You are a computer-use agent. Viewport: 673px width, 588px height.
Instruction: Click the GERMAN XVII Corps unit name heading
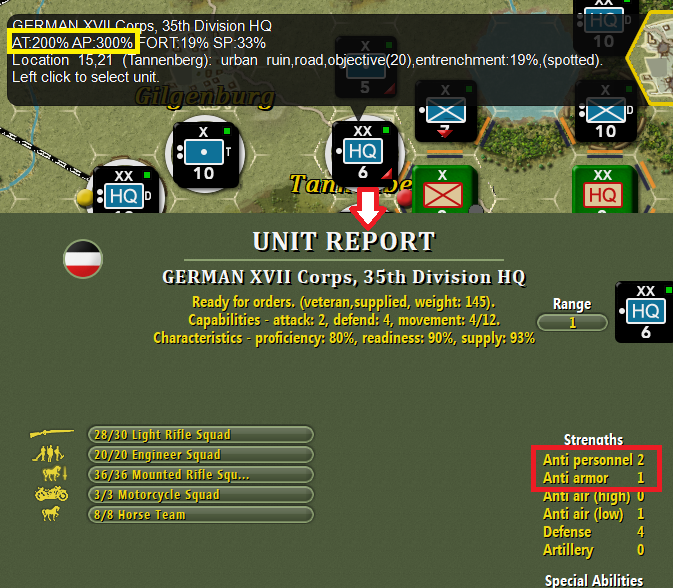pos(344,277)
